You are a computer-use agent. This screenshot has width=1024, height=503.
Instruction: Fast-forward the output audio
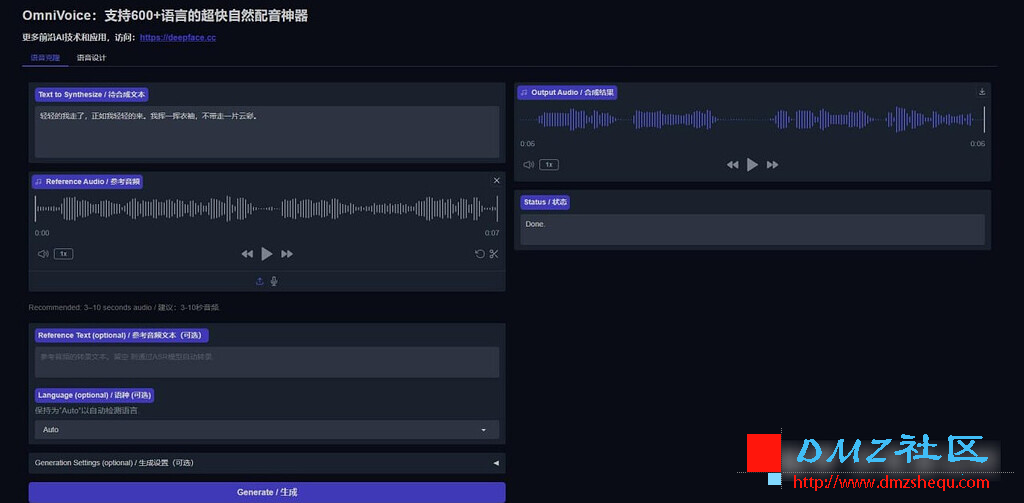(773, 165)
